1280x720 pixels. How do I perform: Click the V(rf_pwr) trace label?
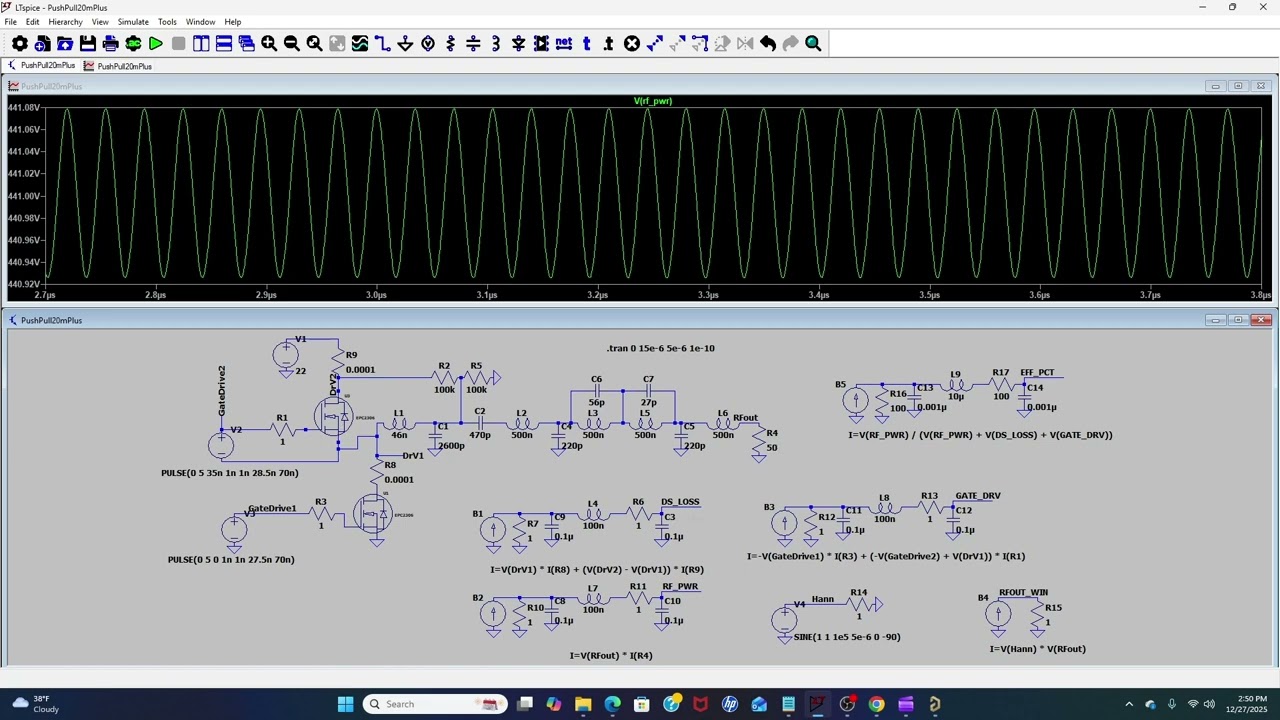coord(653,101)
